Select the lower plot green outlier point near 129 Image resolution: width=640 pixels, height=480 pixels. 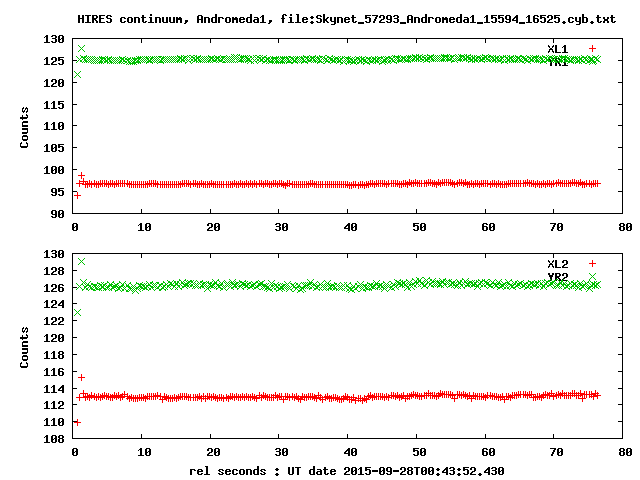81,262
